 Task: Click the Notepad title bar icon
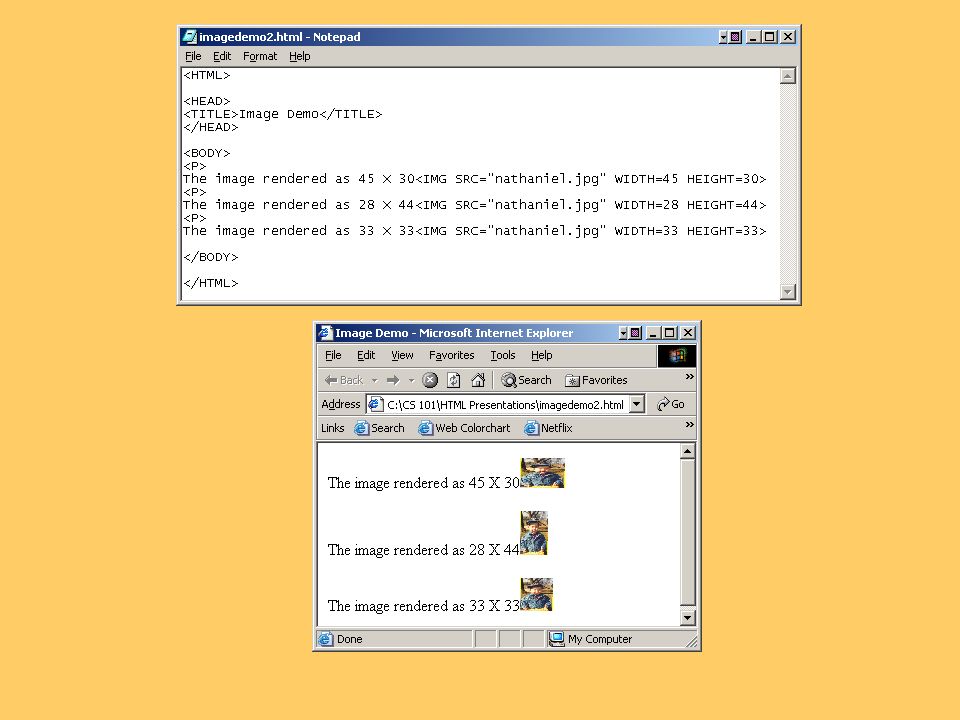coord(189,37)
